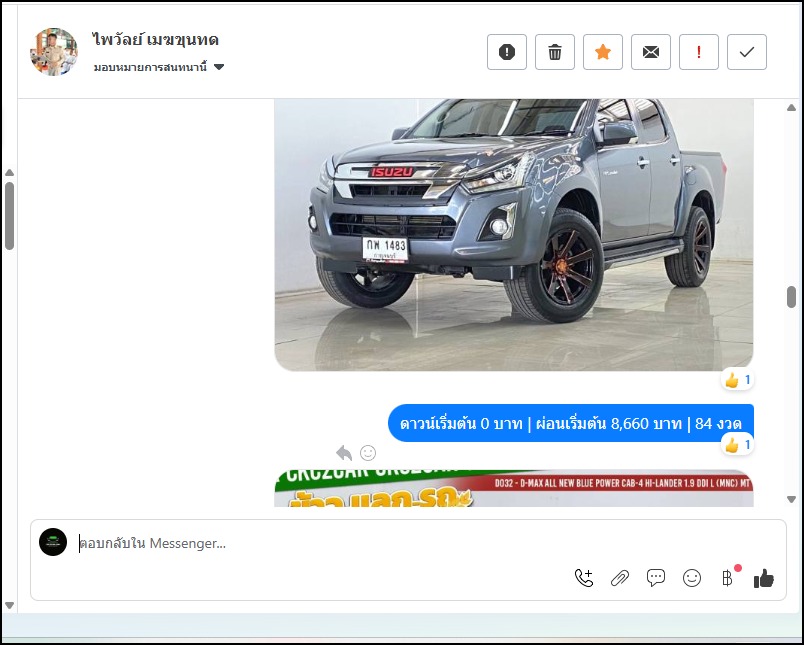Attach a file with the paperclip icon
Image resolution: width=804 pixels, height=645 pixels.
click(619, 578)
